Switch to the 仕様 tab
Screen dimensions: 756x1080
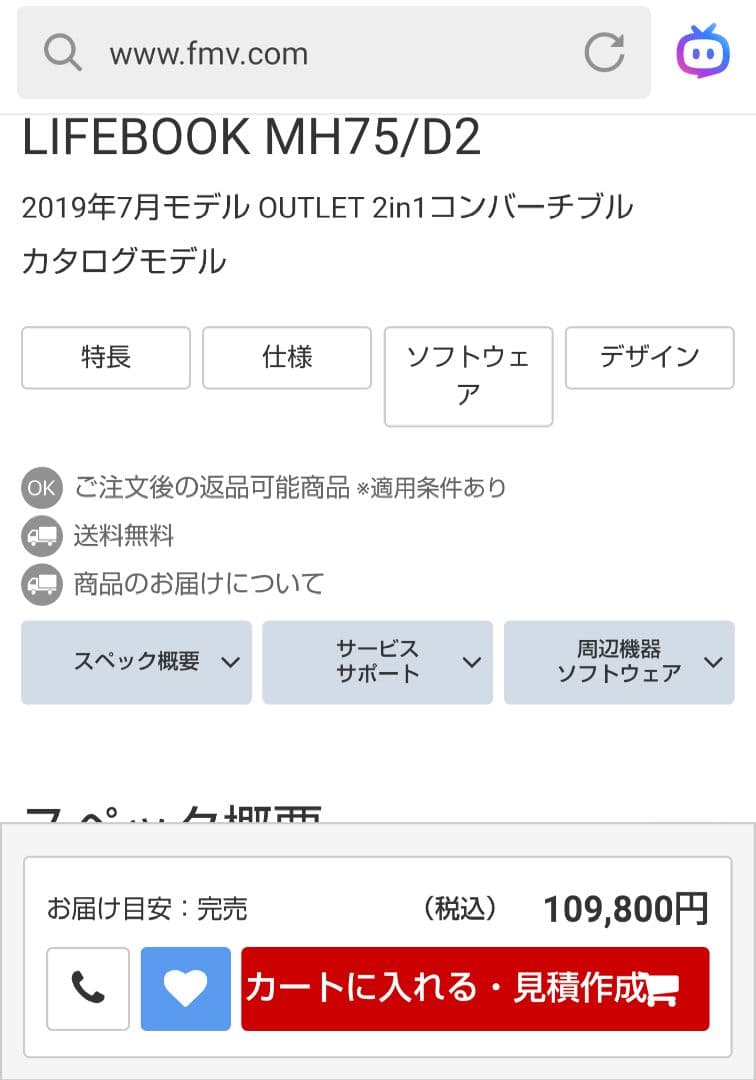tap(287, 357)
